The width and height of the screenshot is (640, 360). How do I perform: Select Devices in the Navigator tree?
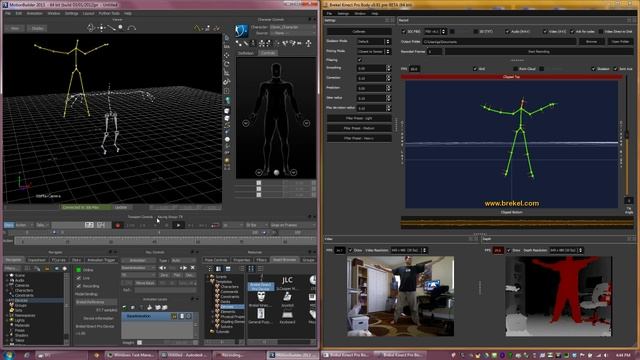[21, 300]
